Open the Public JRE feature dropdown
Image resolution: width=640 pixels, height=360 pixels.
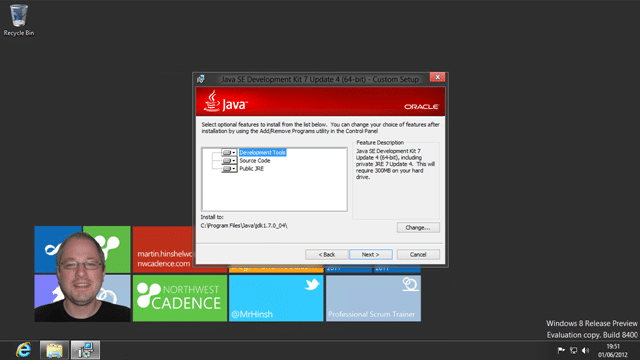(x=229, y=169)
